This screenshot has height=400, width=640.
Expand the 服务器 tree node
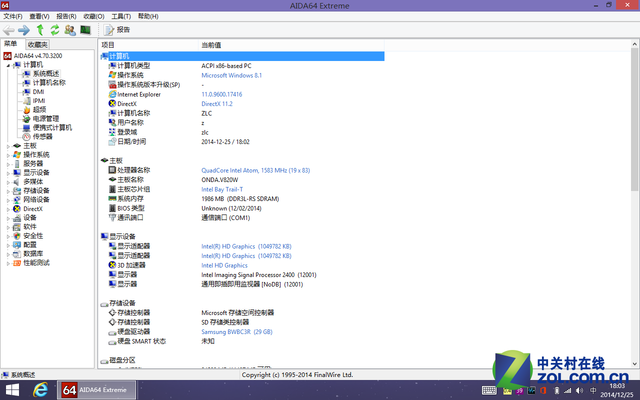(8, 164)
